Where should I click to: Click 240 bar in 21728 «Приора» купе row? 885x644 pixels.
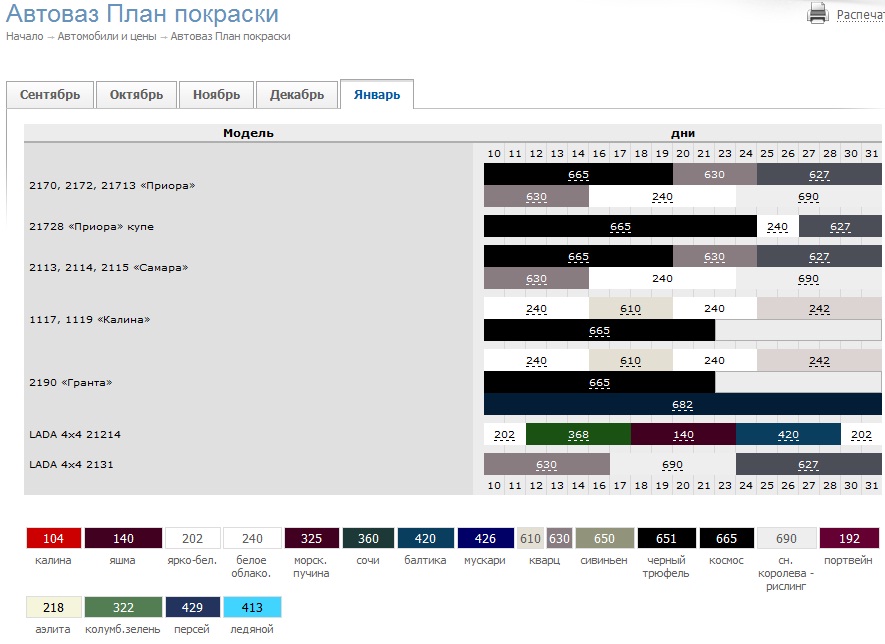click(778, 226)
